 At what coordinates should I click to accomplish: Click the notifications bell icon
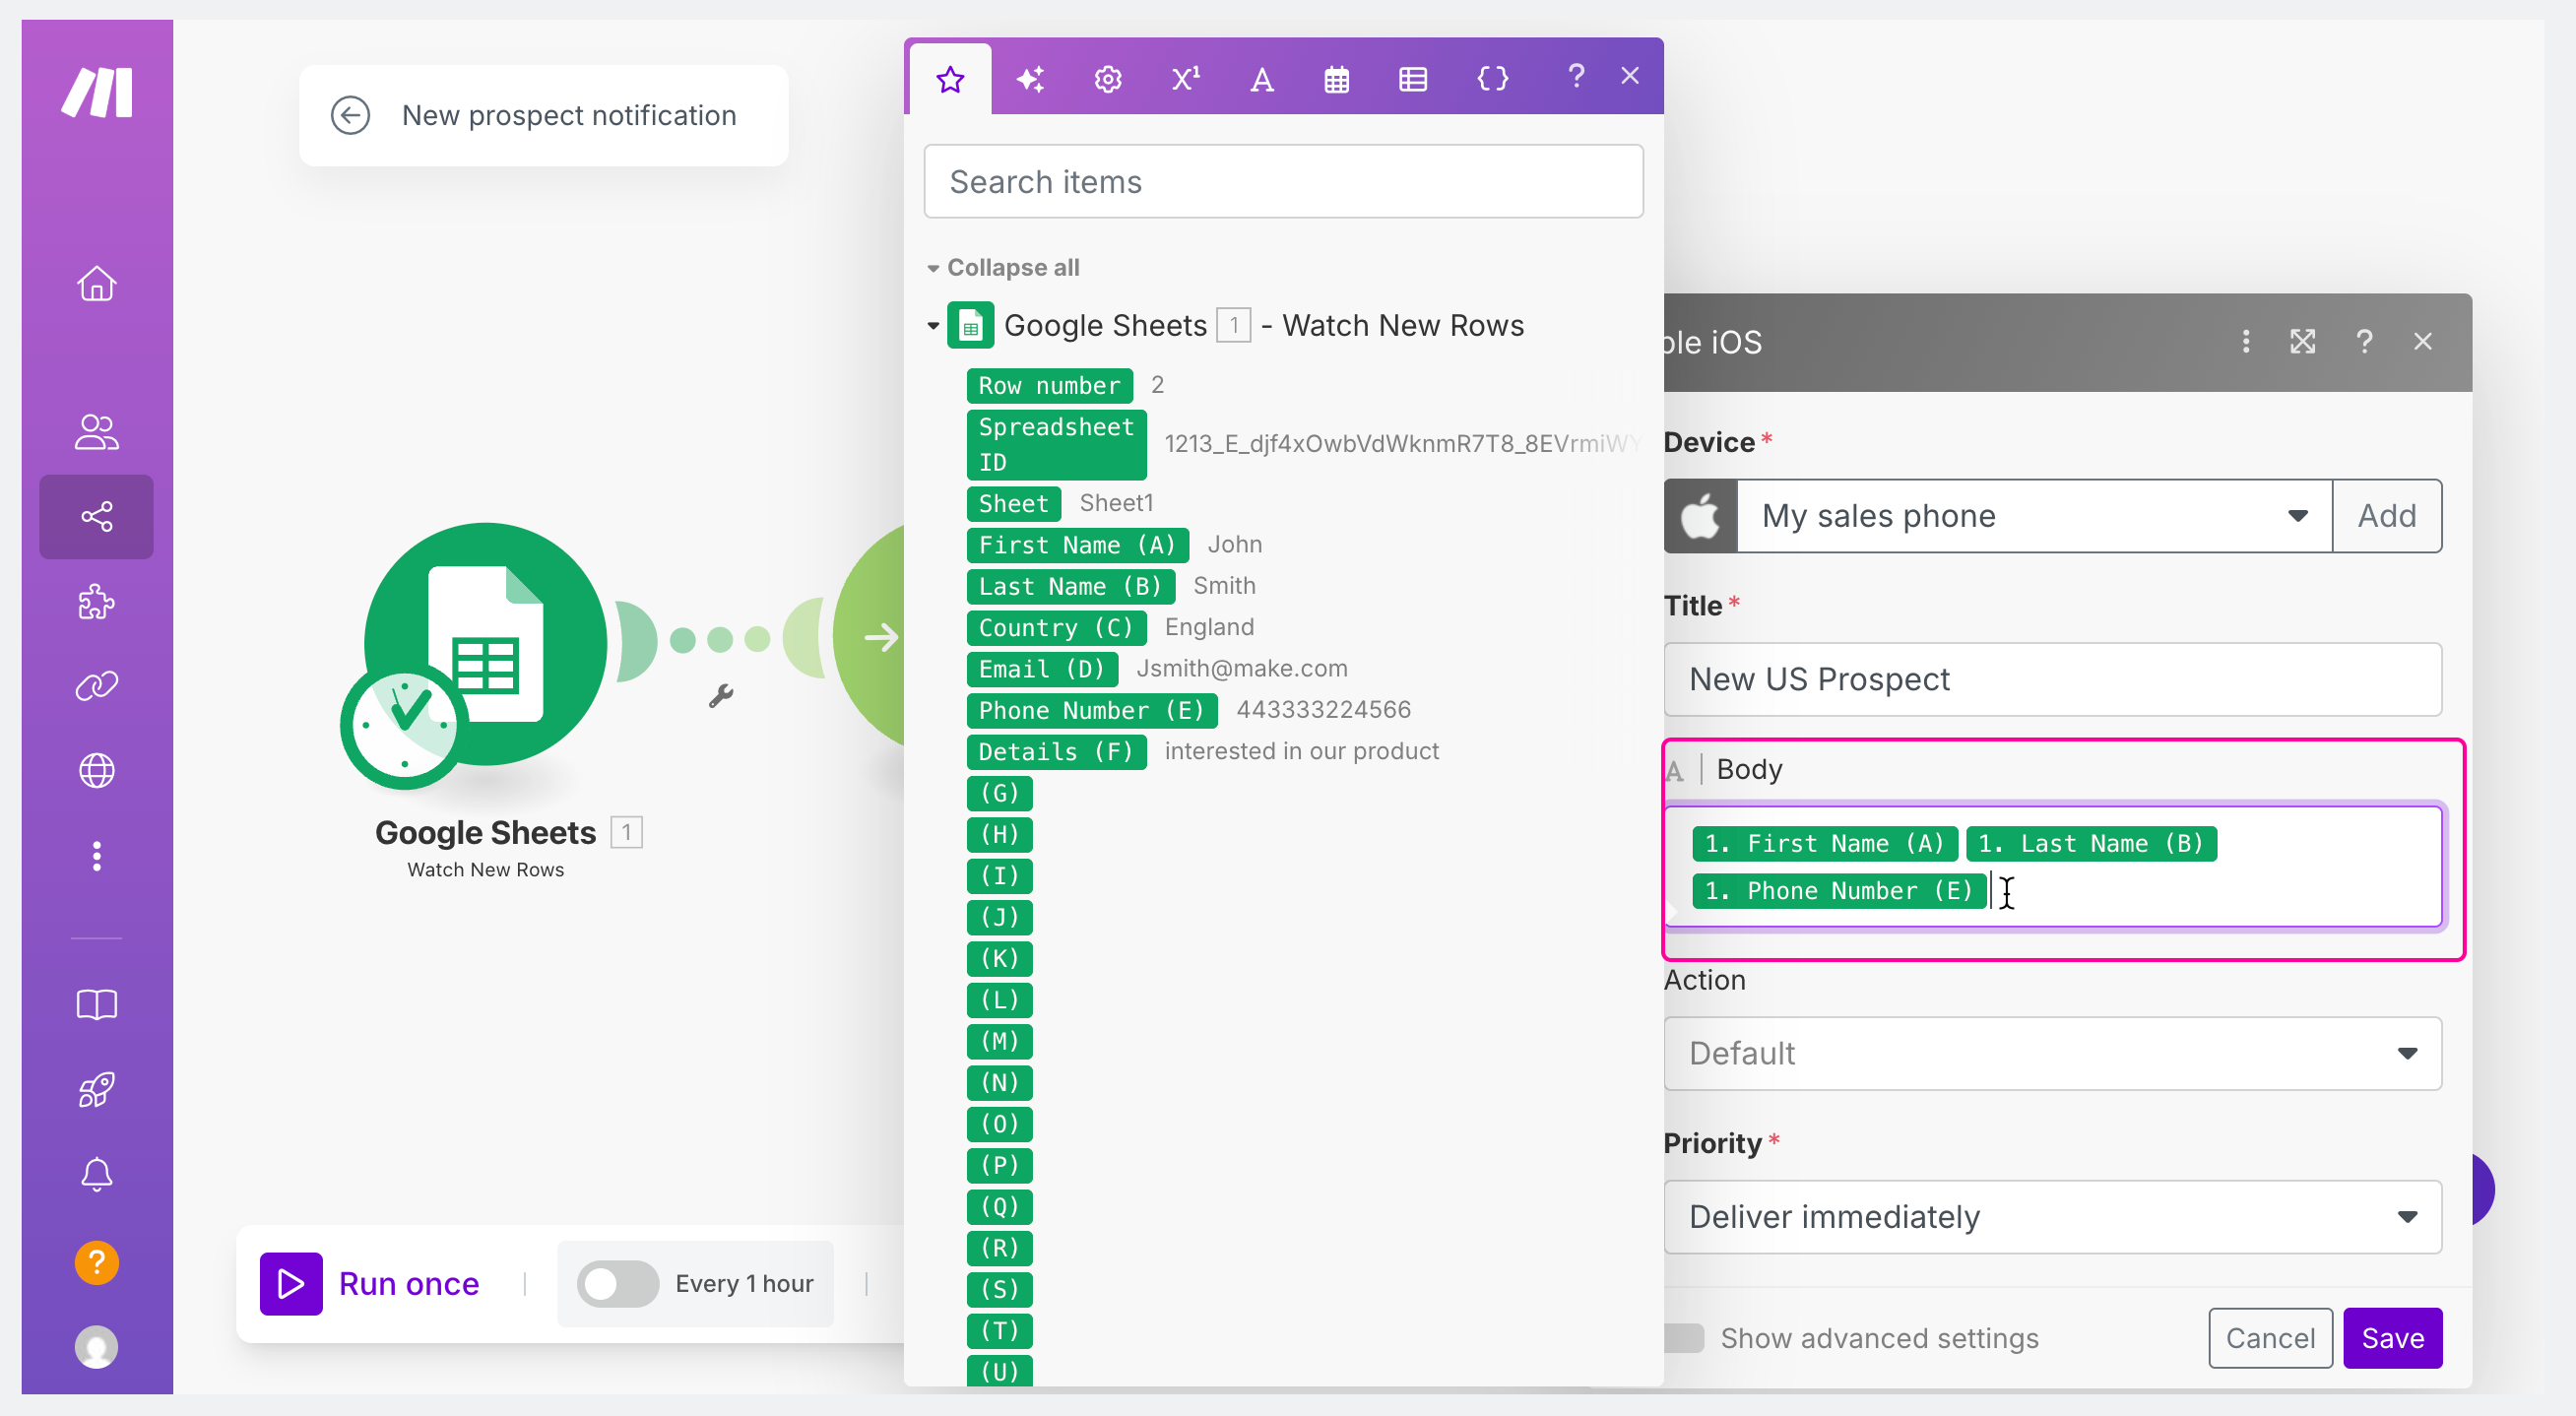[x=96, y=1174]
